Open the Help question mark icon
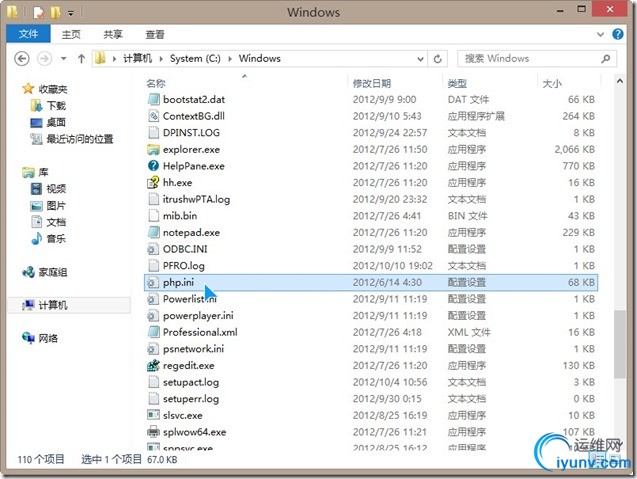 618,34
